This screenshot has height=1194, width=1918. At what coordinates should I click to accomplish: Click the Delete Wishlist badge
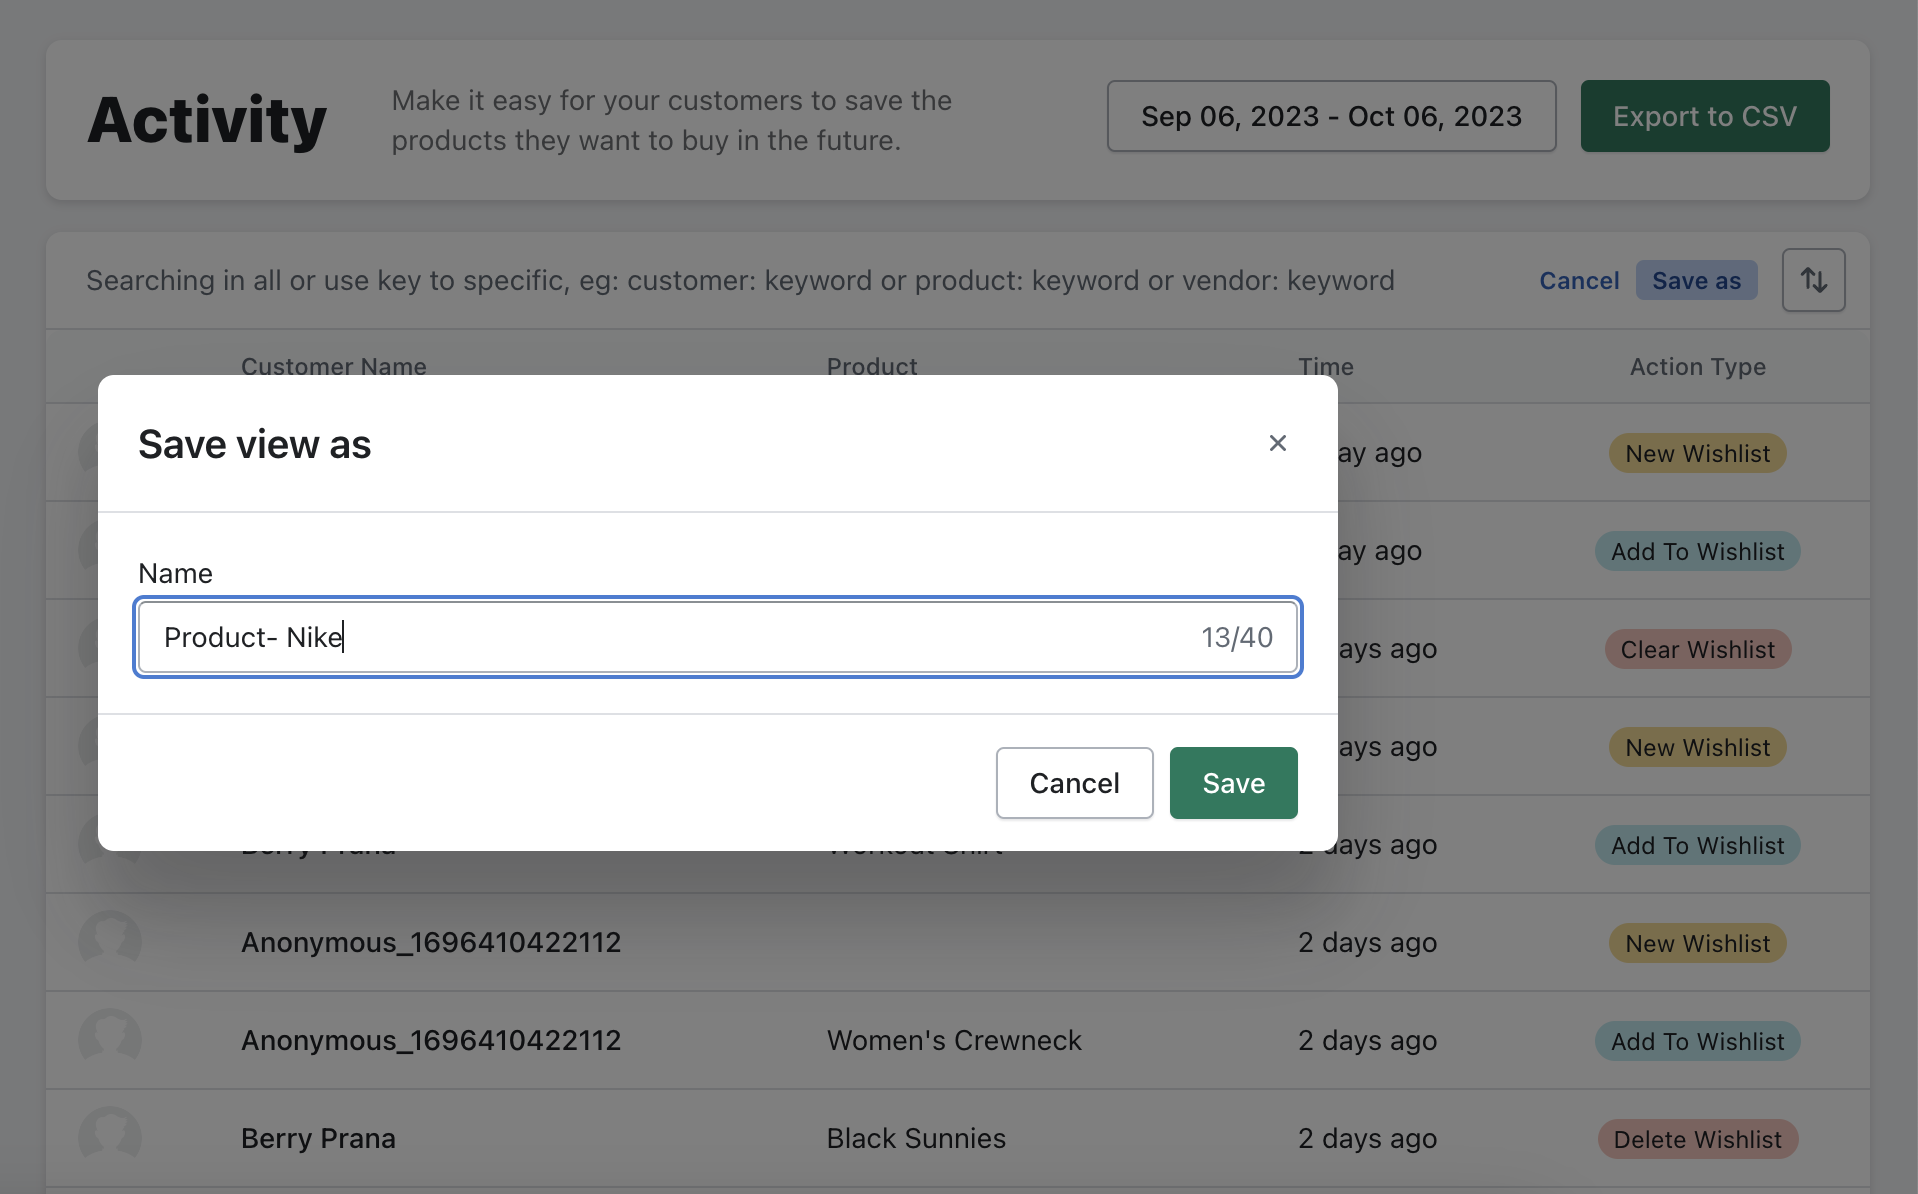1696,1139
